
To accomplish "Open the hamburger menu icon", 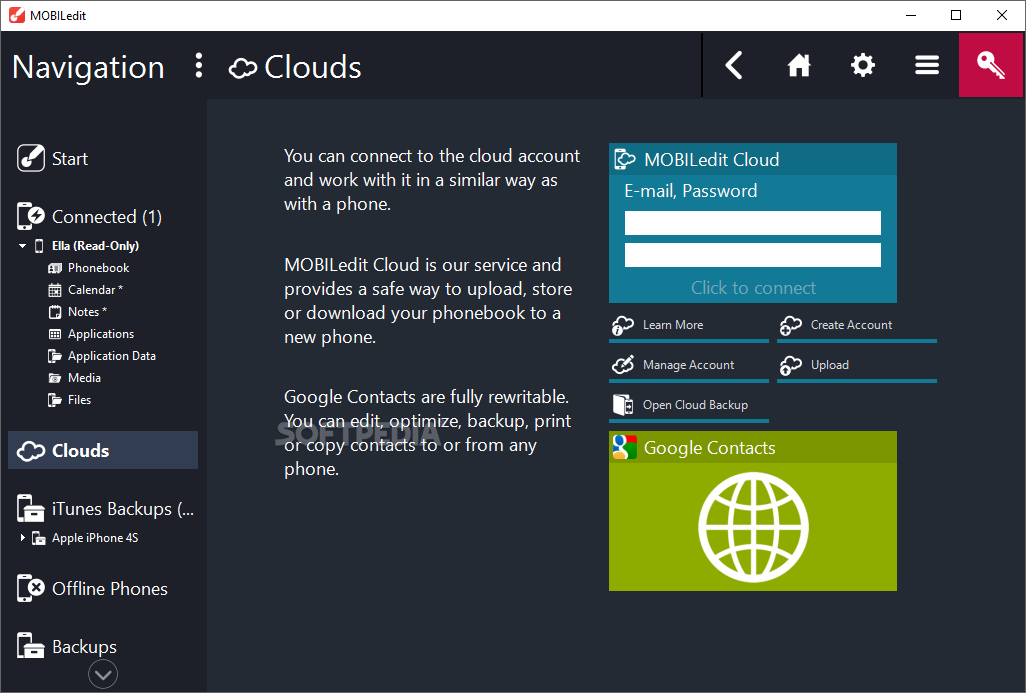I will coord(927,65).
